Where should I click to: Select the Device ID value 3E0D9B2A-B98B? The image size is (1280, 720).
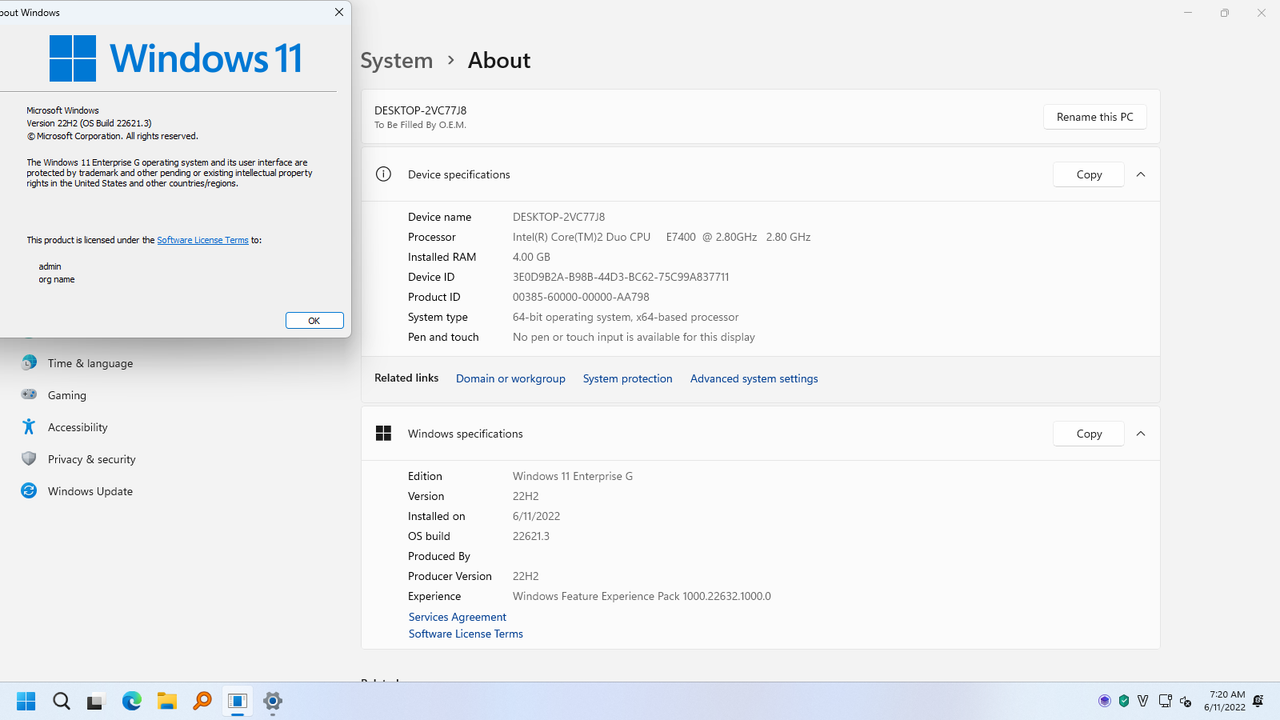coord(621,277)
